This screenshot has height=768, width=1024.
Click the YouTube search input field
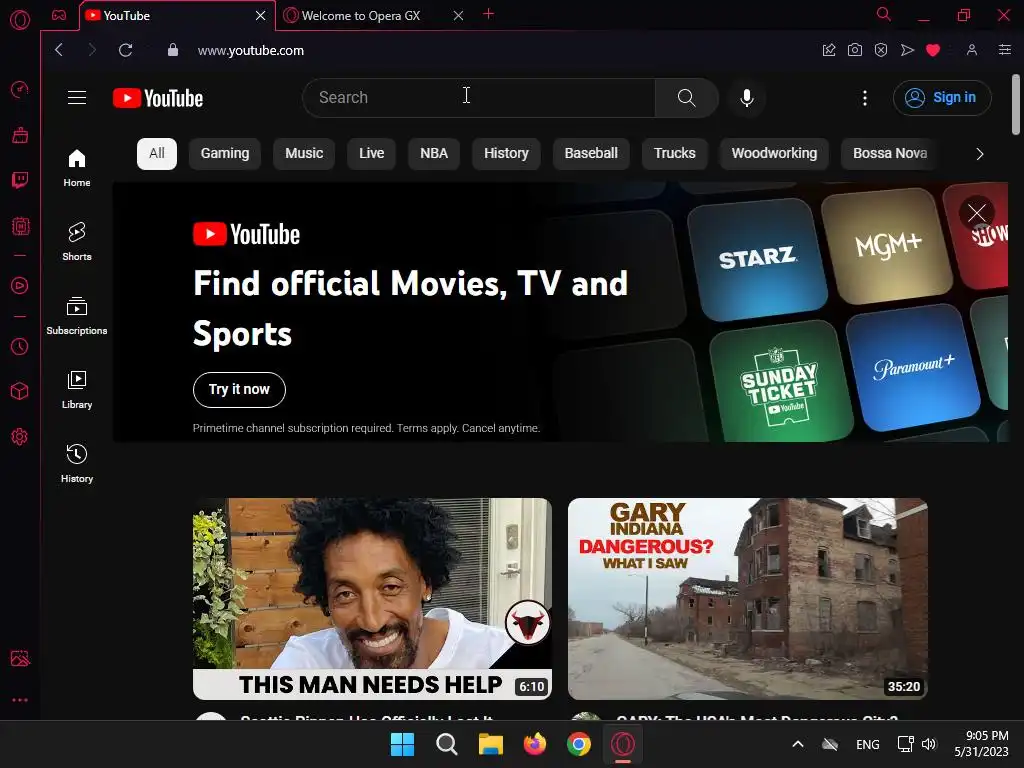(479, 98)
